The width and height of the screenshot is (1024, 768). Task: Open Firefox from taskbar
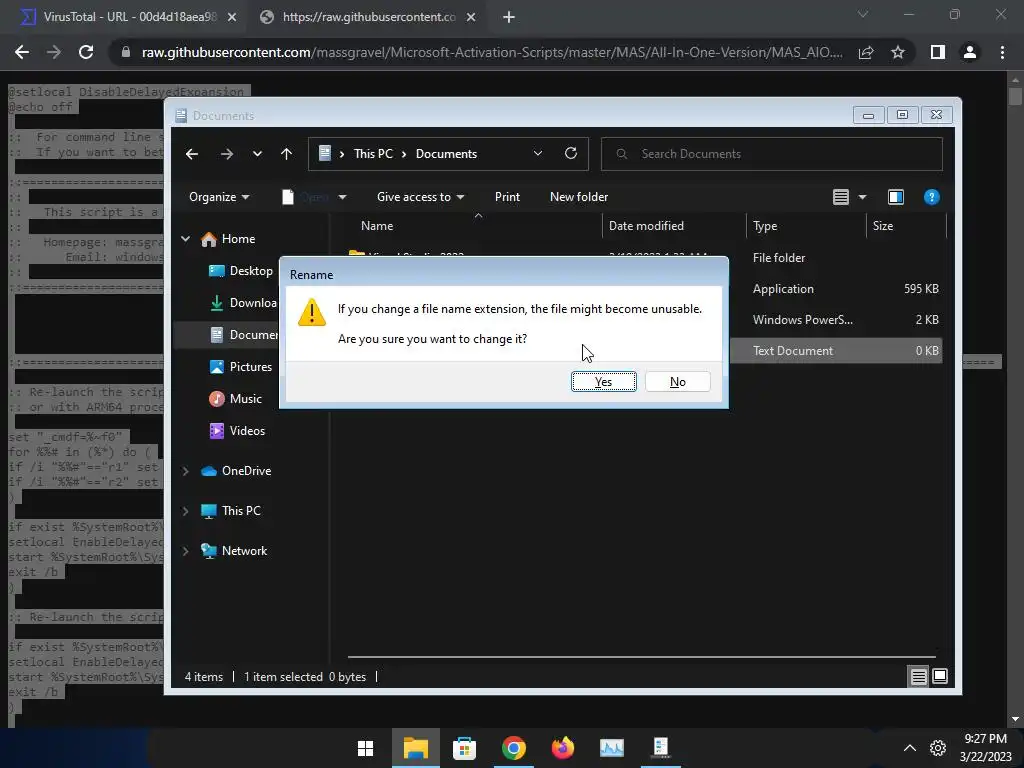(562, 748)
